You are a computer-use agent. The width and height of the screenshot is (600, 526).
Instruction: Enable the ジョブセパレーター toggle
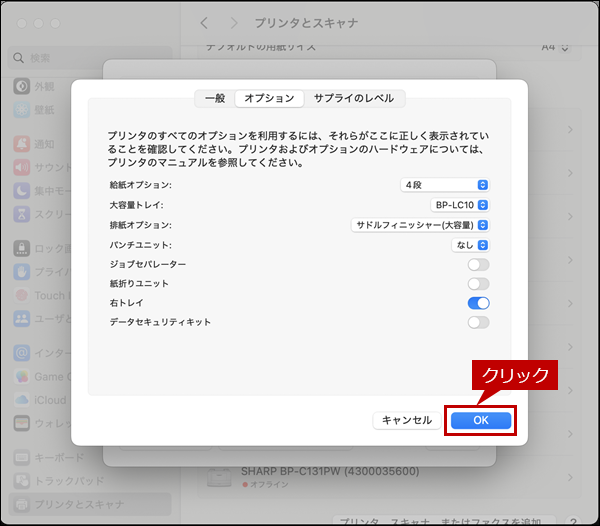point(478,264)
